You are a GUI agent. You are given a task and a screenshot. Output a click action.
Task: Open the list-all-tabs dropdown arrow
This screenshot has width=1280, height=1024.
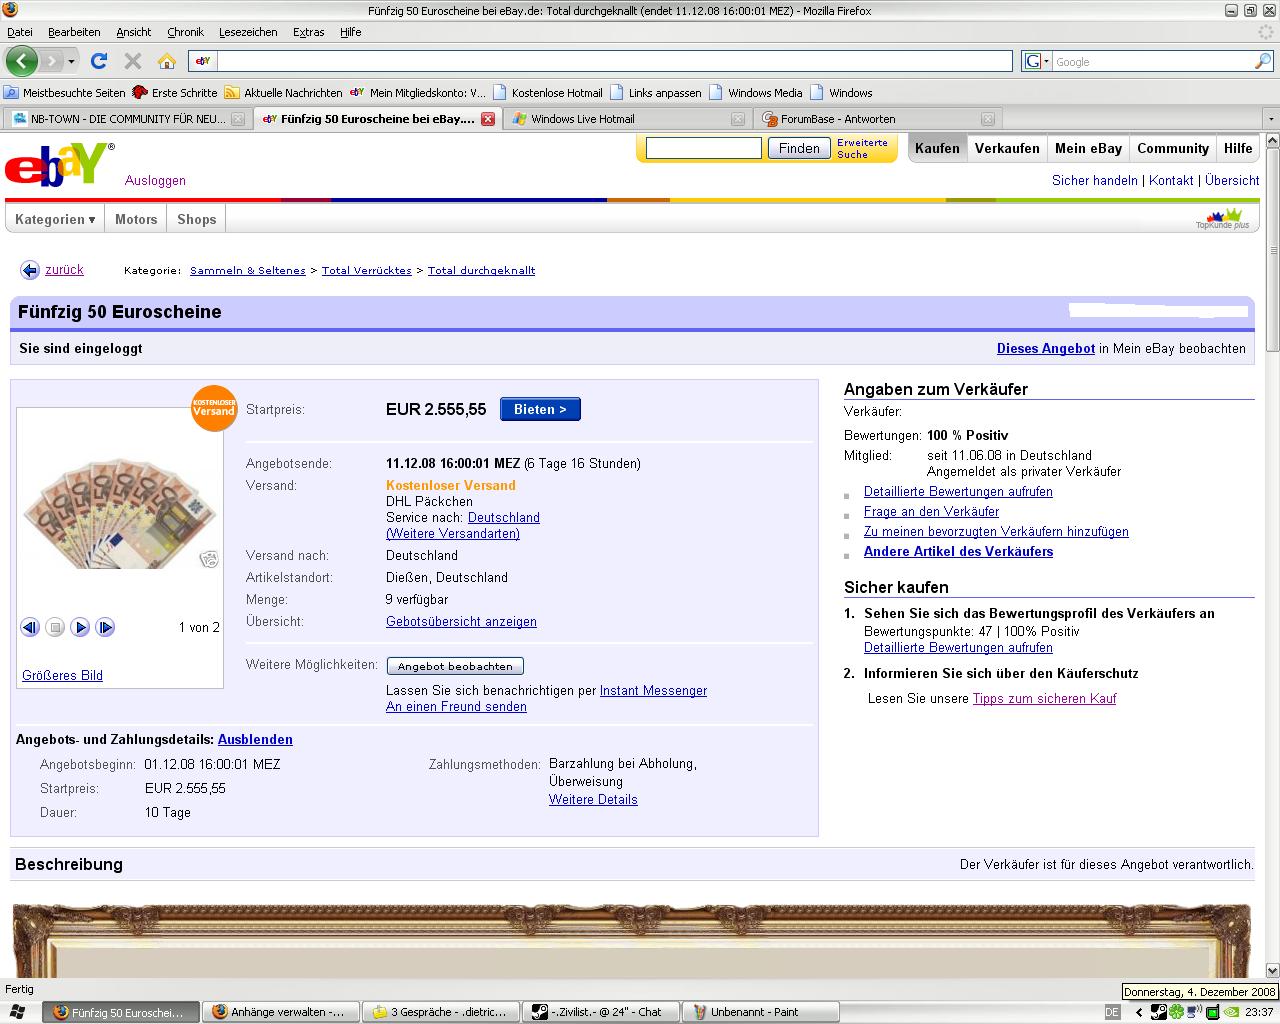click(x=1271, y=118)
